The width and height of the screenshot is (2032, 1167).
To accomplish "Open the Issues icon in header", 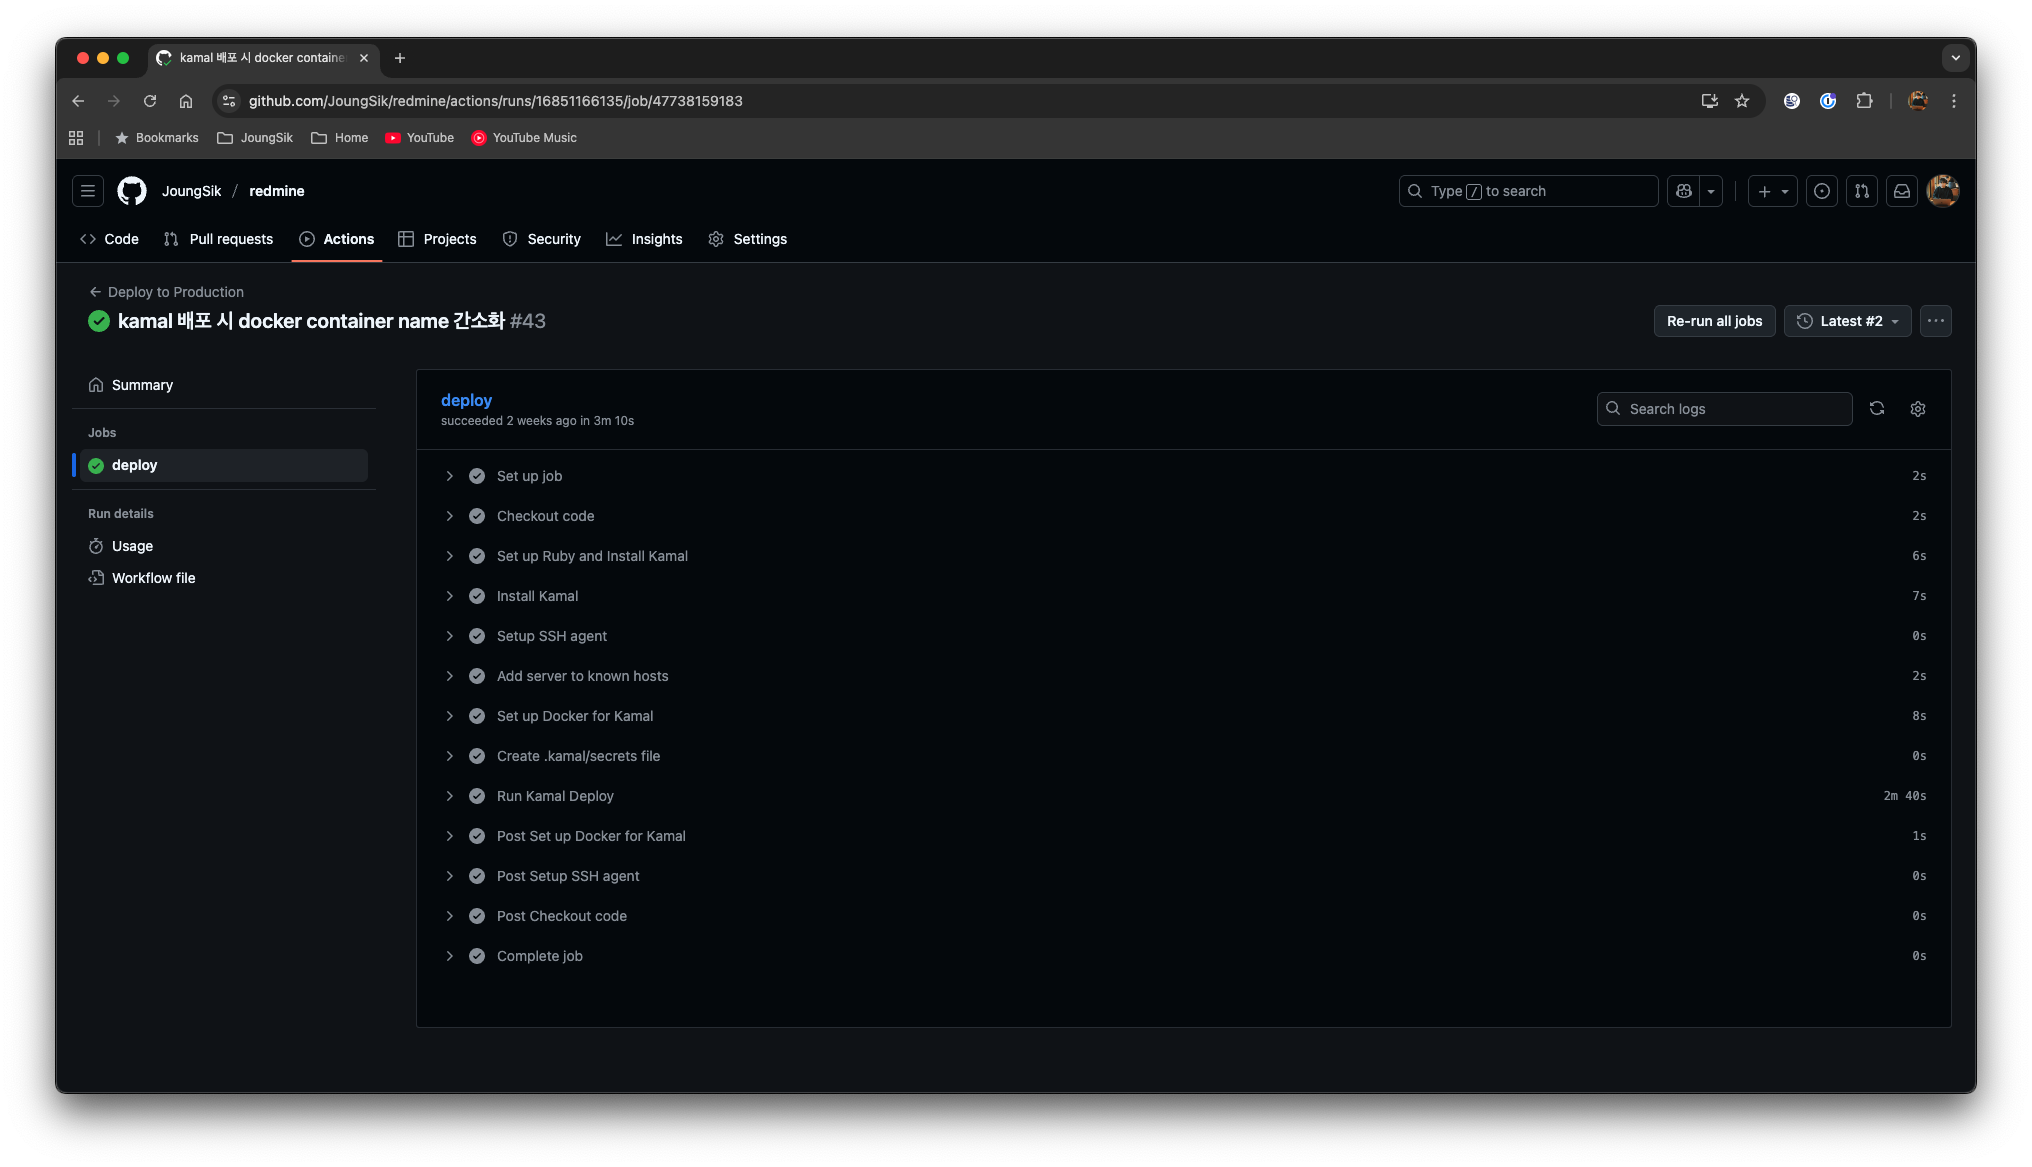I will click(x=1822, y=191).
